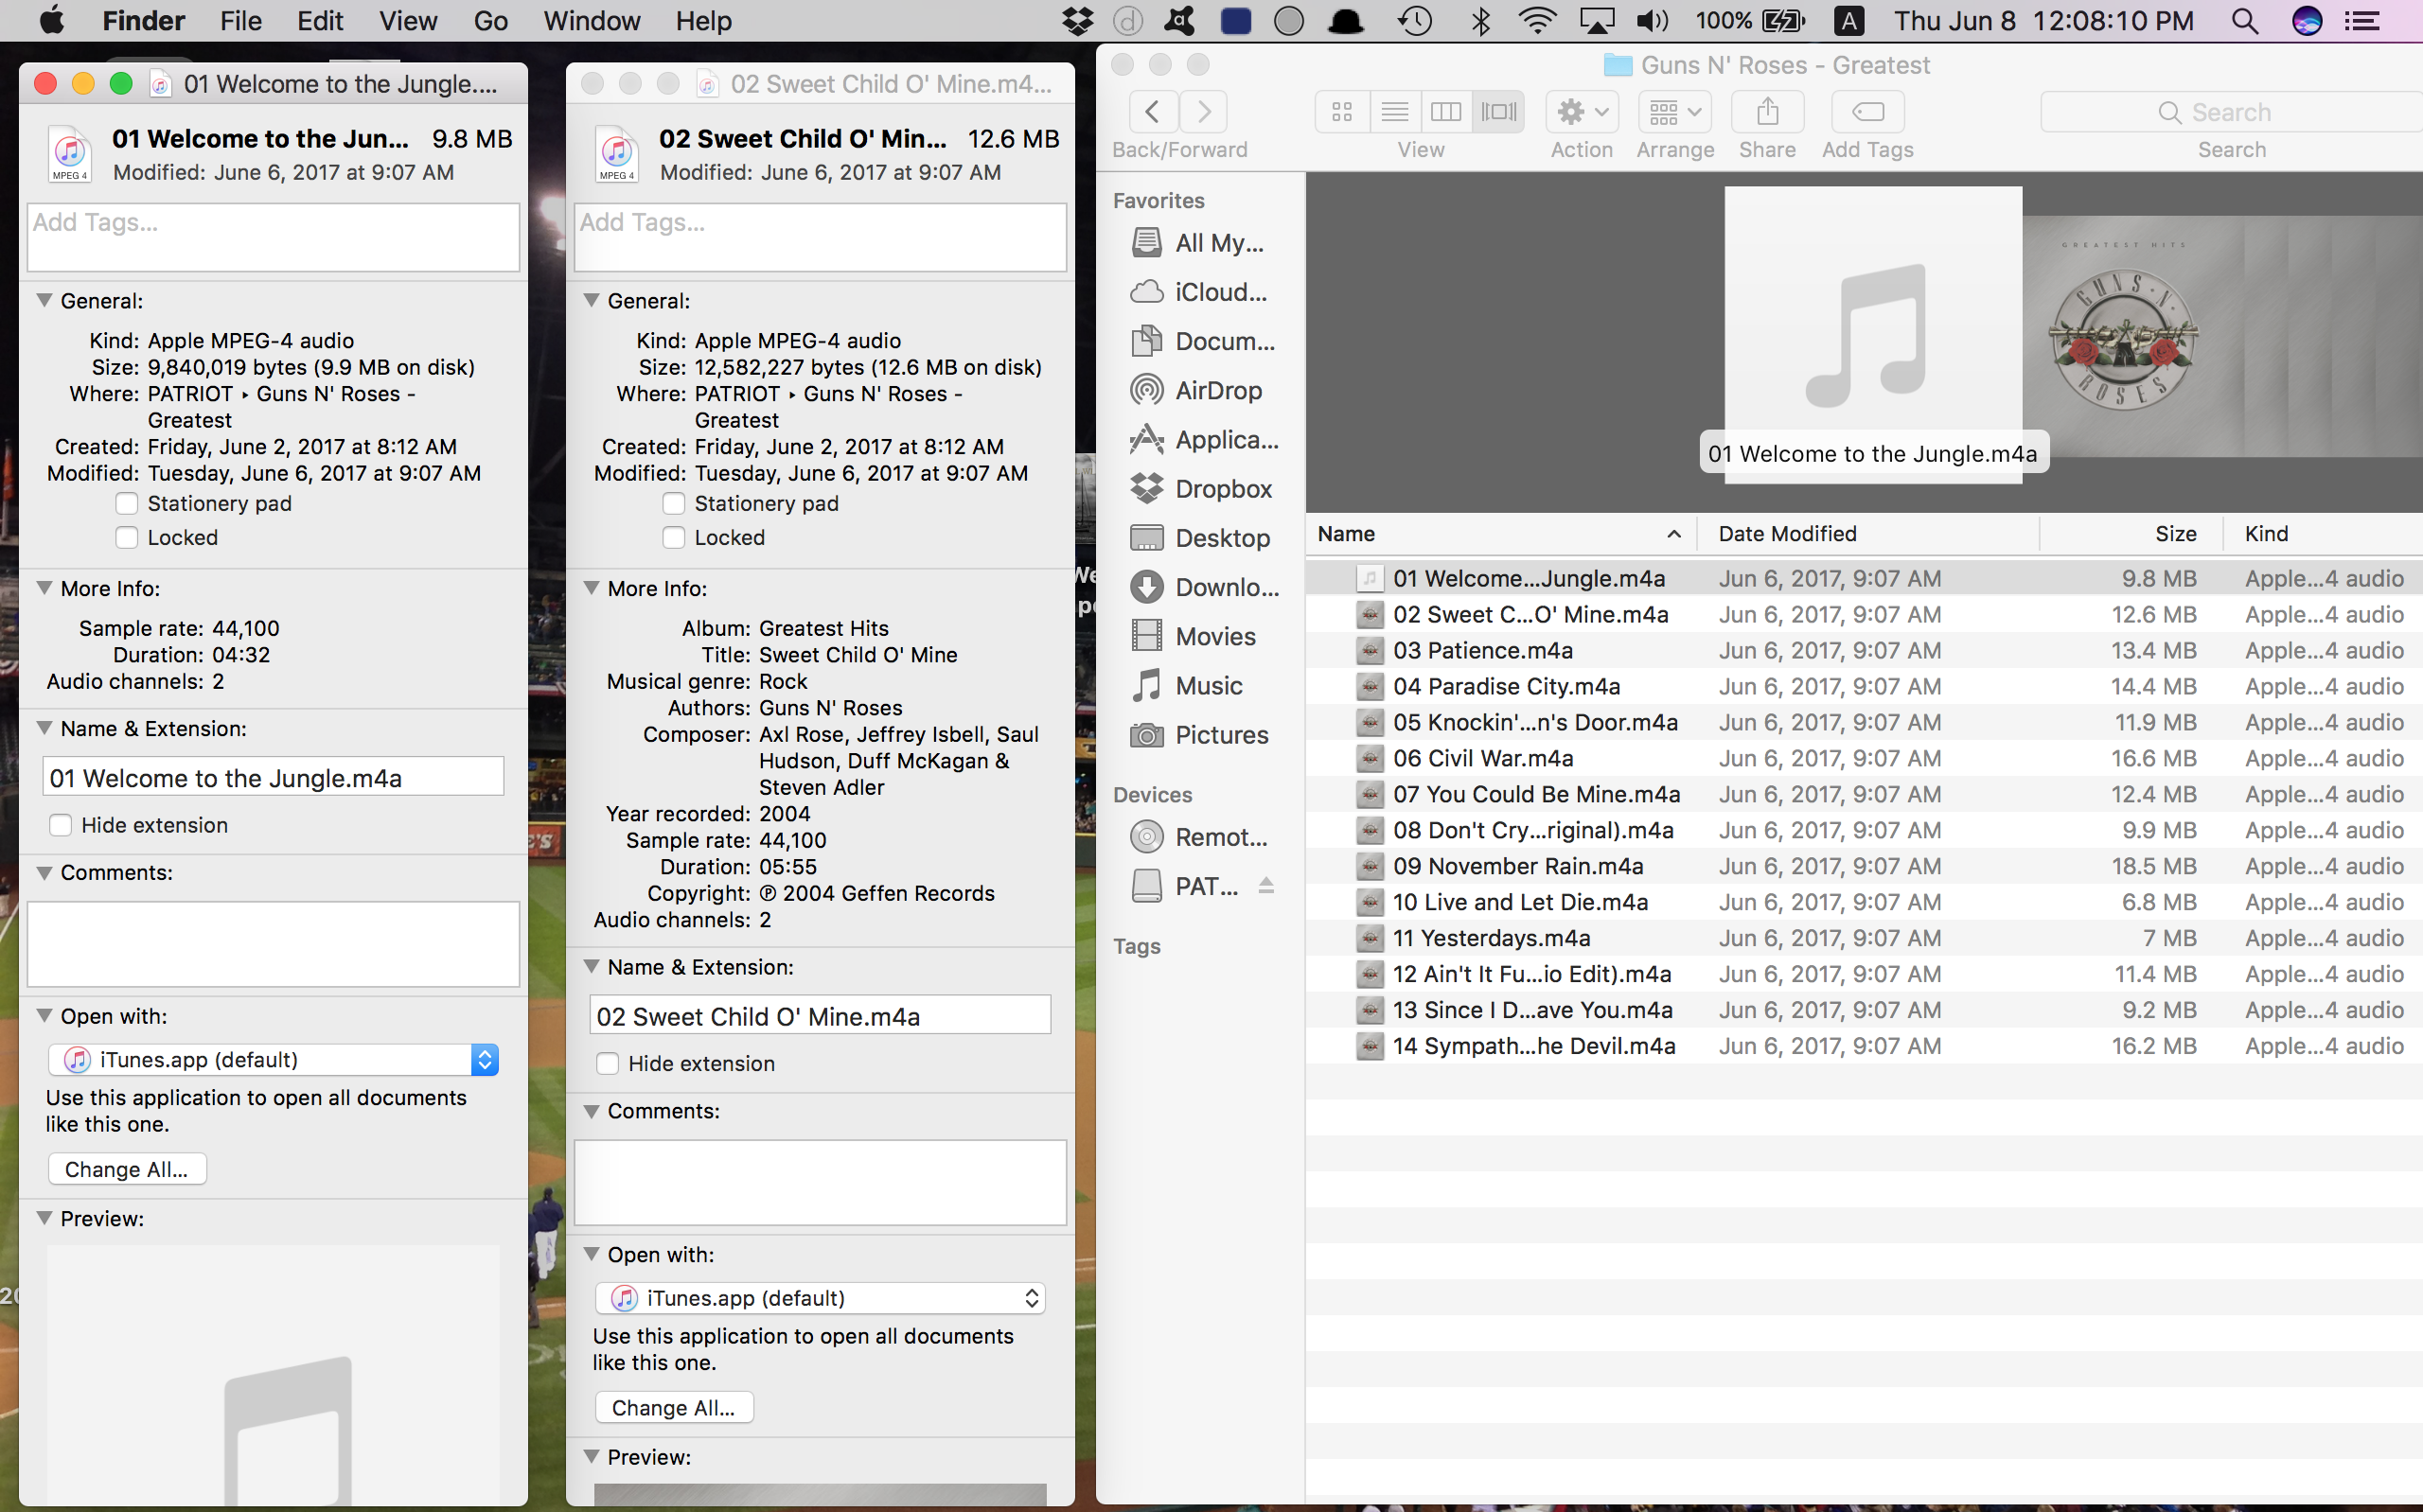Open Time Machine menu bar icon

[1415, 21]
